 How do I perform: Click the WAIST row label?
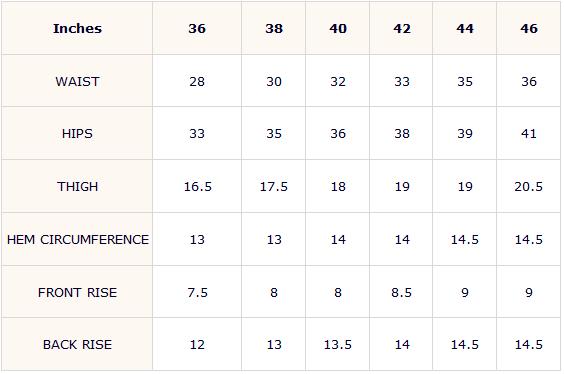pyautogui.click(x=77, y=81)
